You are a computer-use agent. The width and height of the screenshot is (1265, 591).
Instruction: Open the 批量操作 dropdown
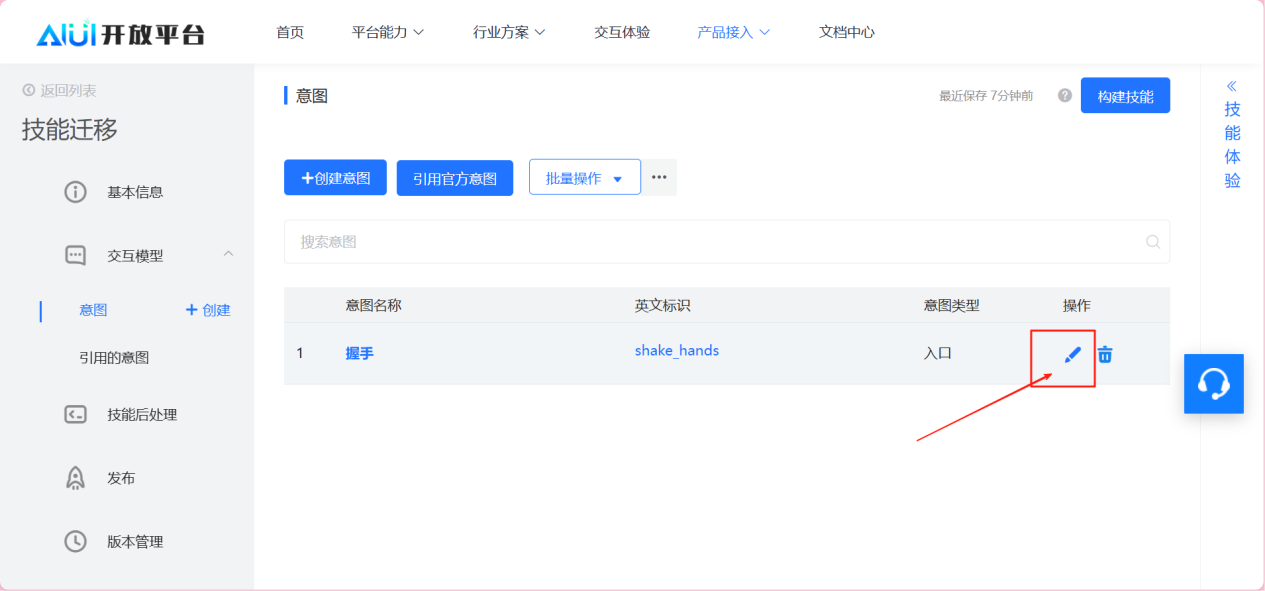(x=584, y=178)
